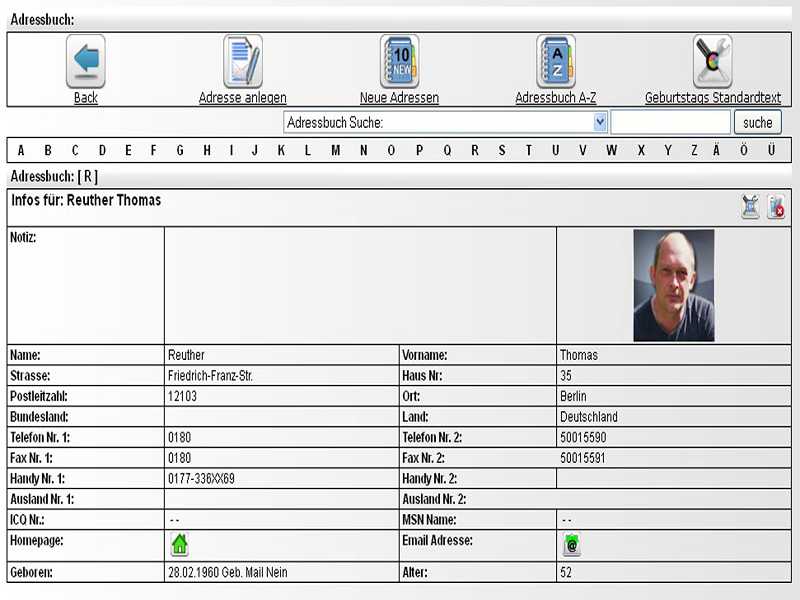Open the Adressbuch A-Z book icon
This screenshot has height=600, width=800.
[555, 62]
